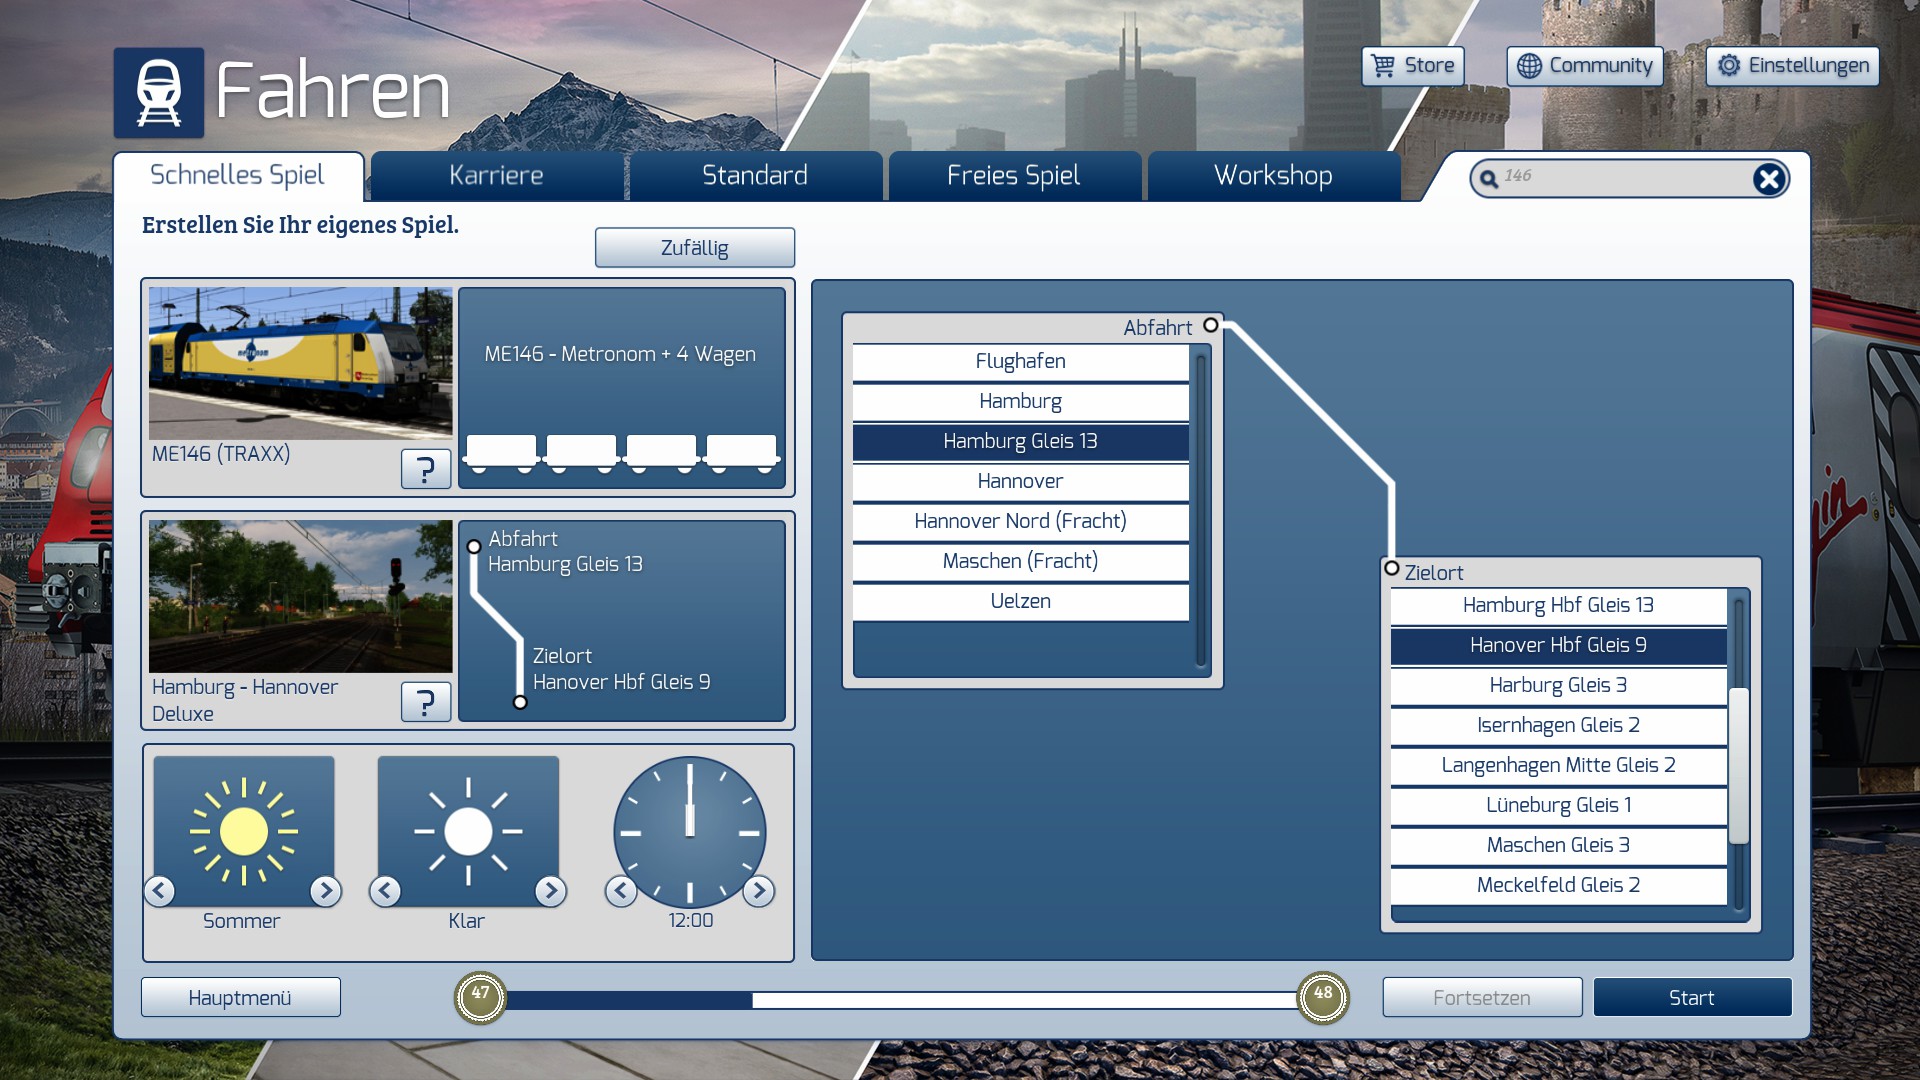Click the route help question mark icon

425,702
